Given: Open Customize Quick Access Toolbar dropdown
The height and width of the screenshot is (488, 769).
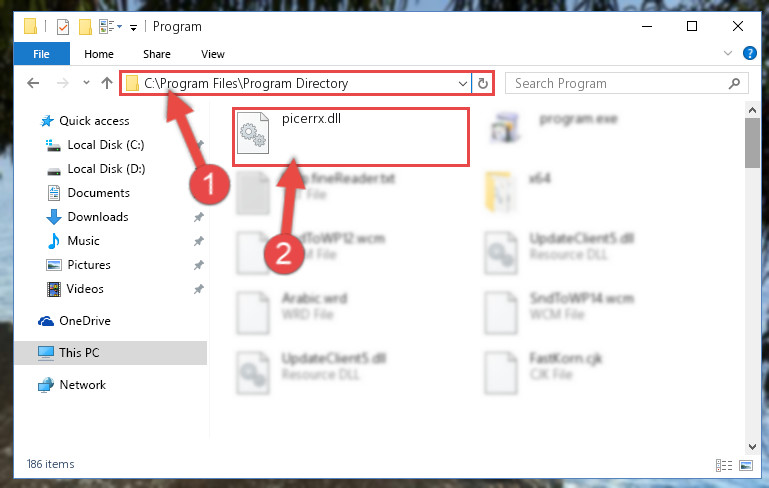Looking at the screenshot, I should (133, 27).
